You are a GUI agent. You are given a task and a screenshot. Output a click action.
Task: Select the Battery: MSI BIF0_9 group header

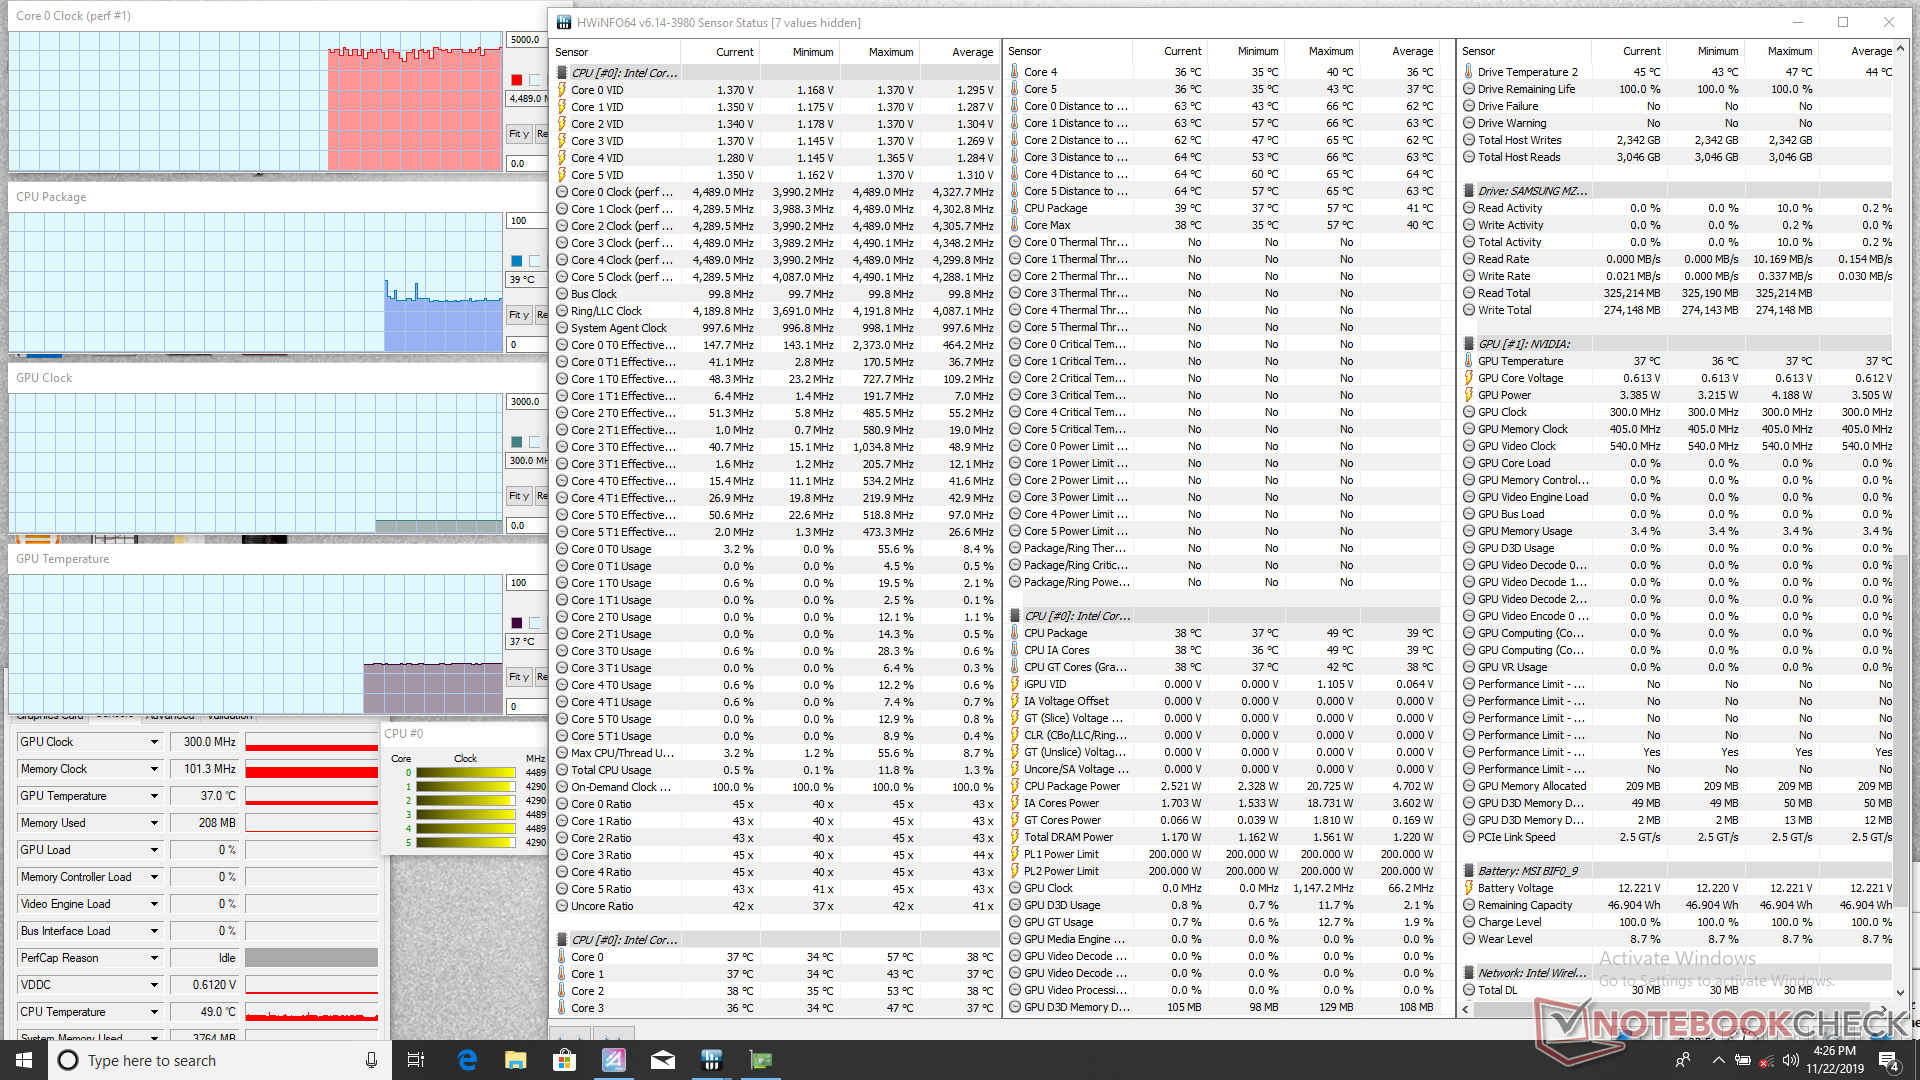click(1527, 871)
